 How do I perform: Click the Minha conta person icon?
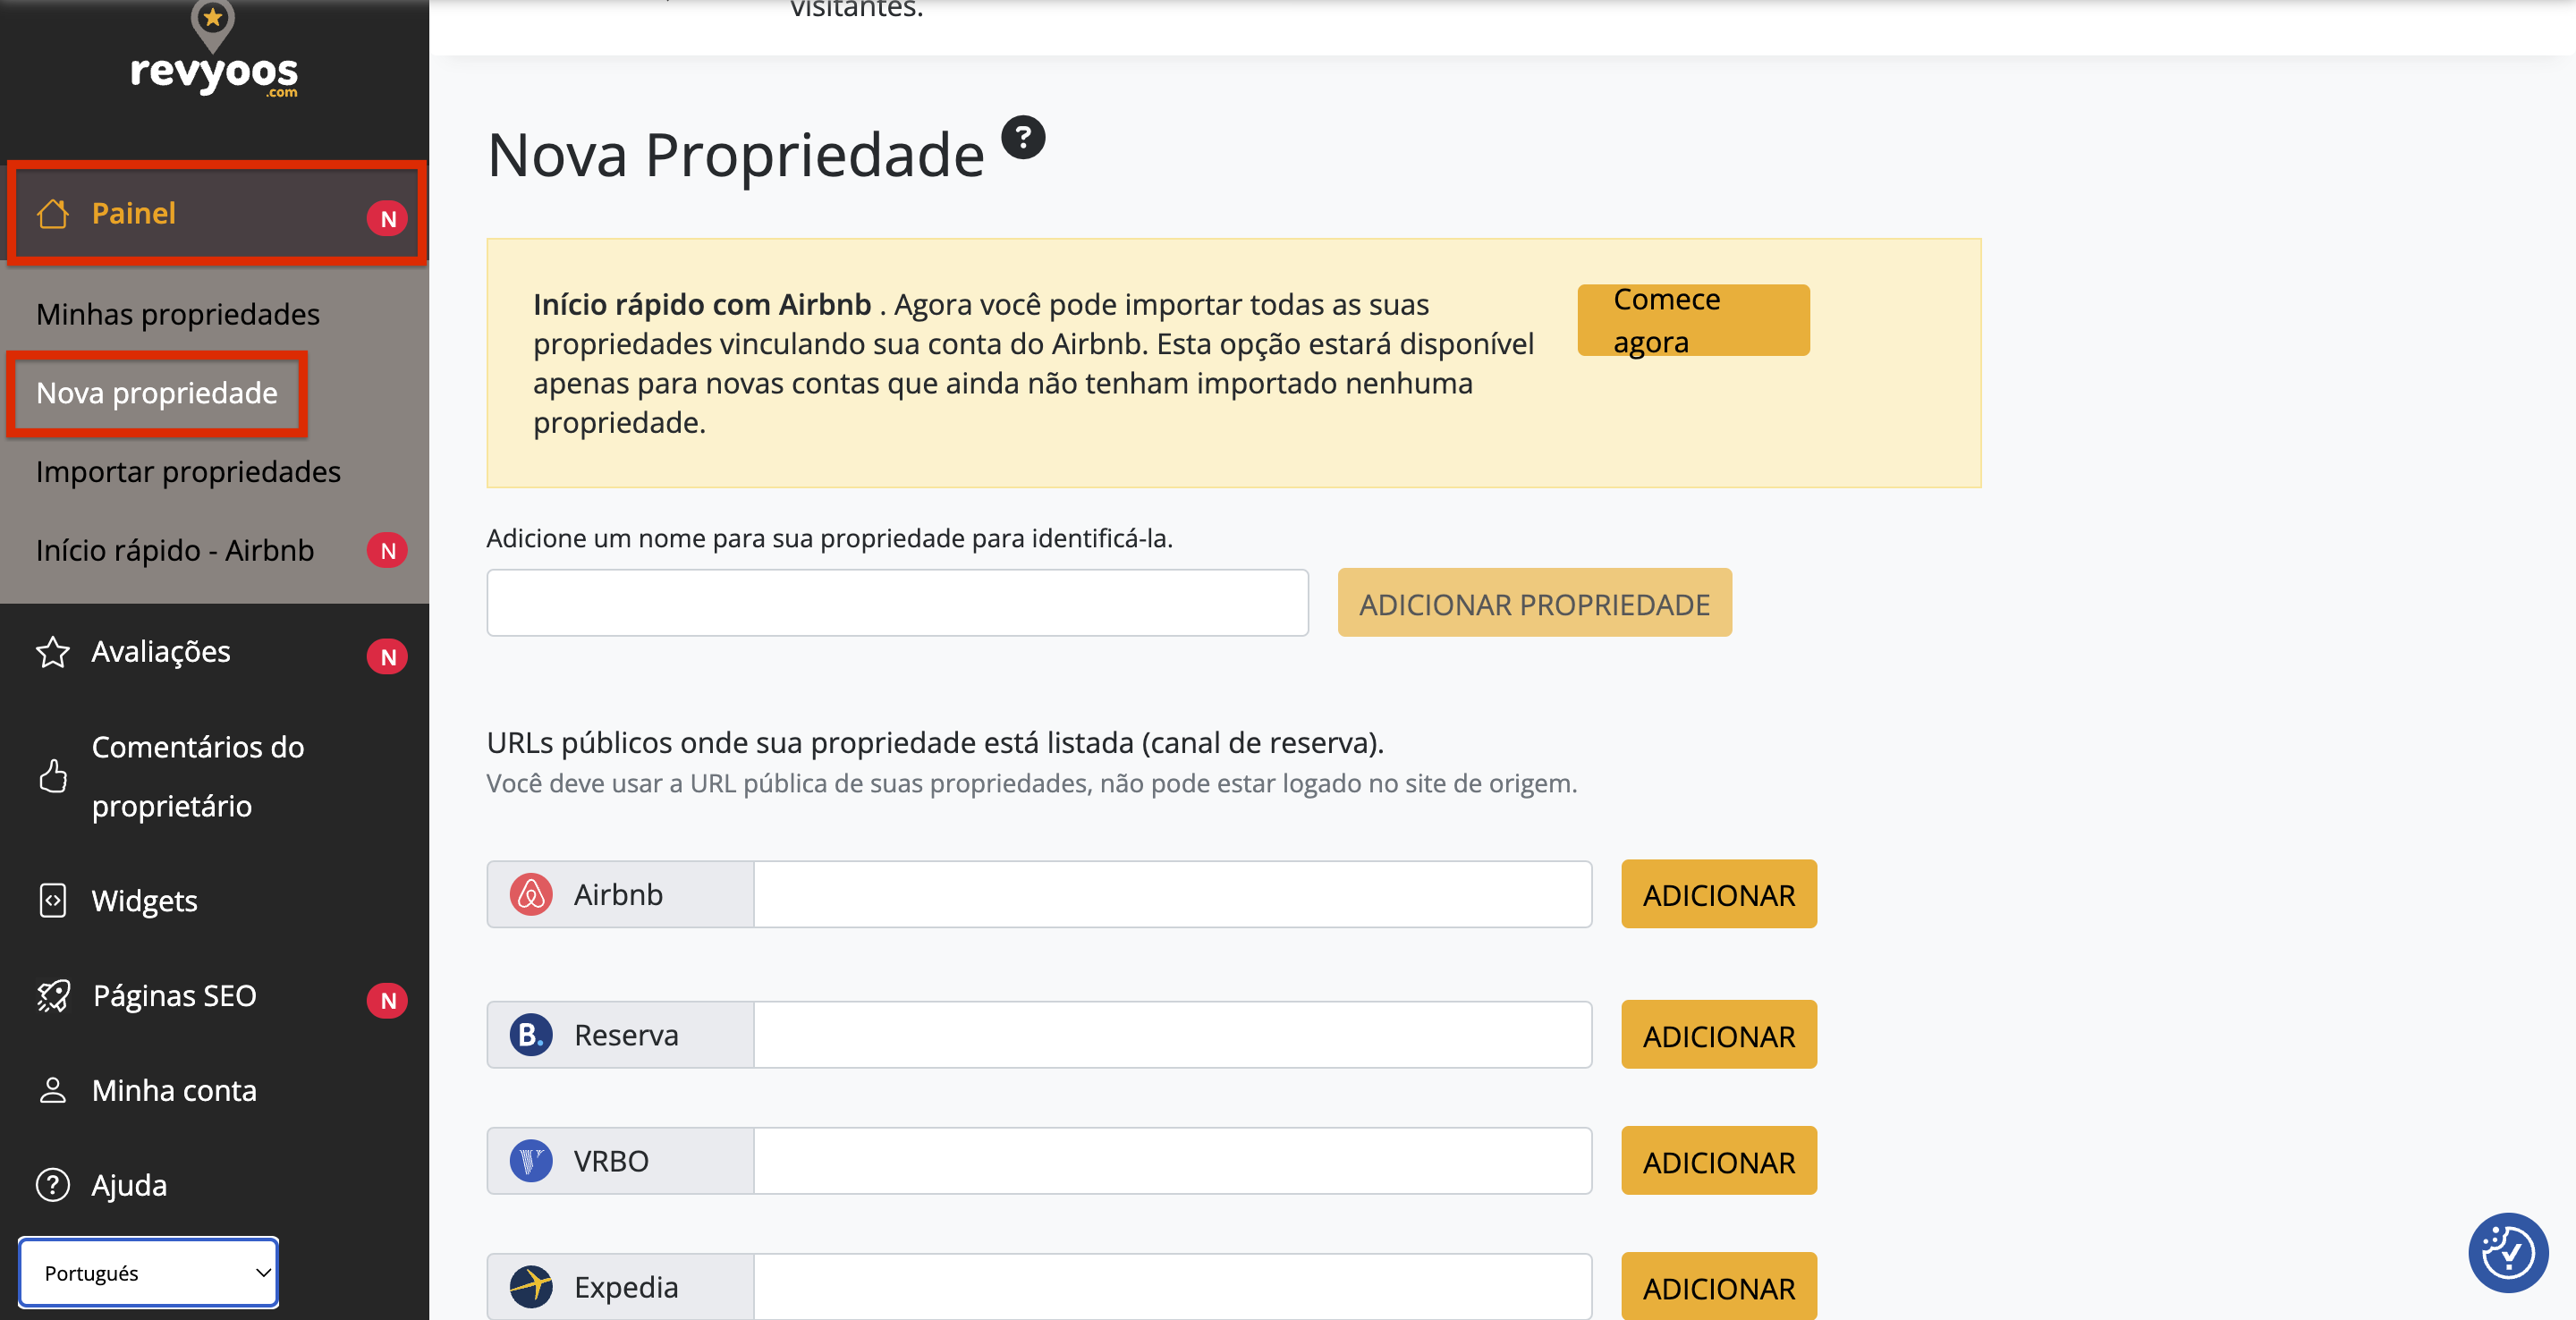[54, 1090]
